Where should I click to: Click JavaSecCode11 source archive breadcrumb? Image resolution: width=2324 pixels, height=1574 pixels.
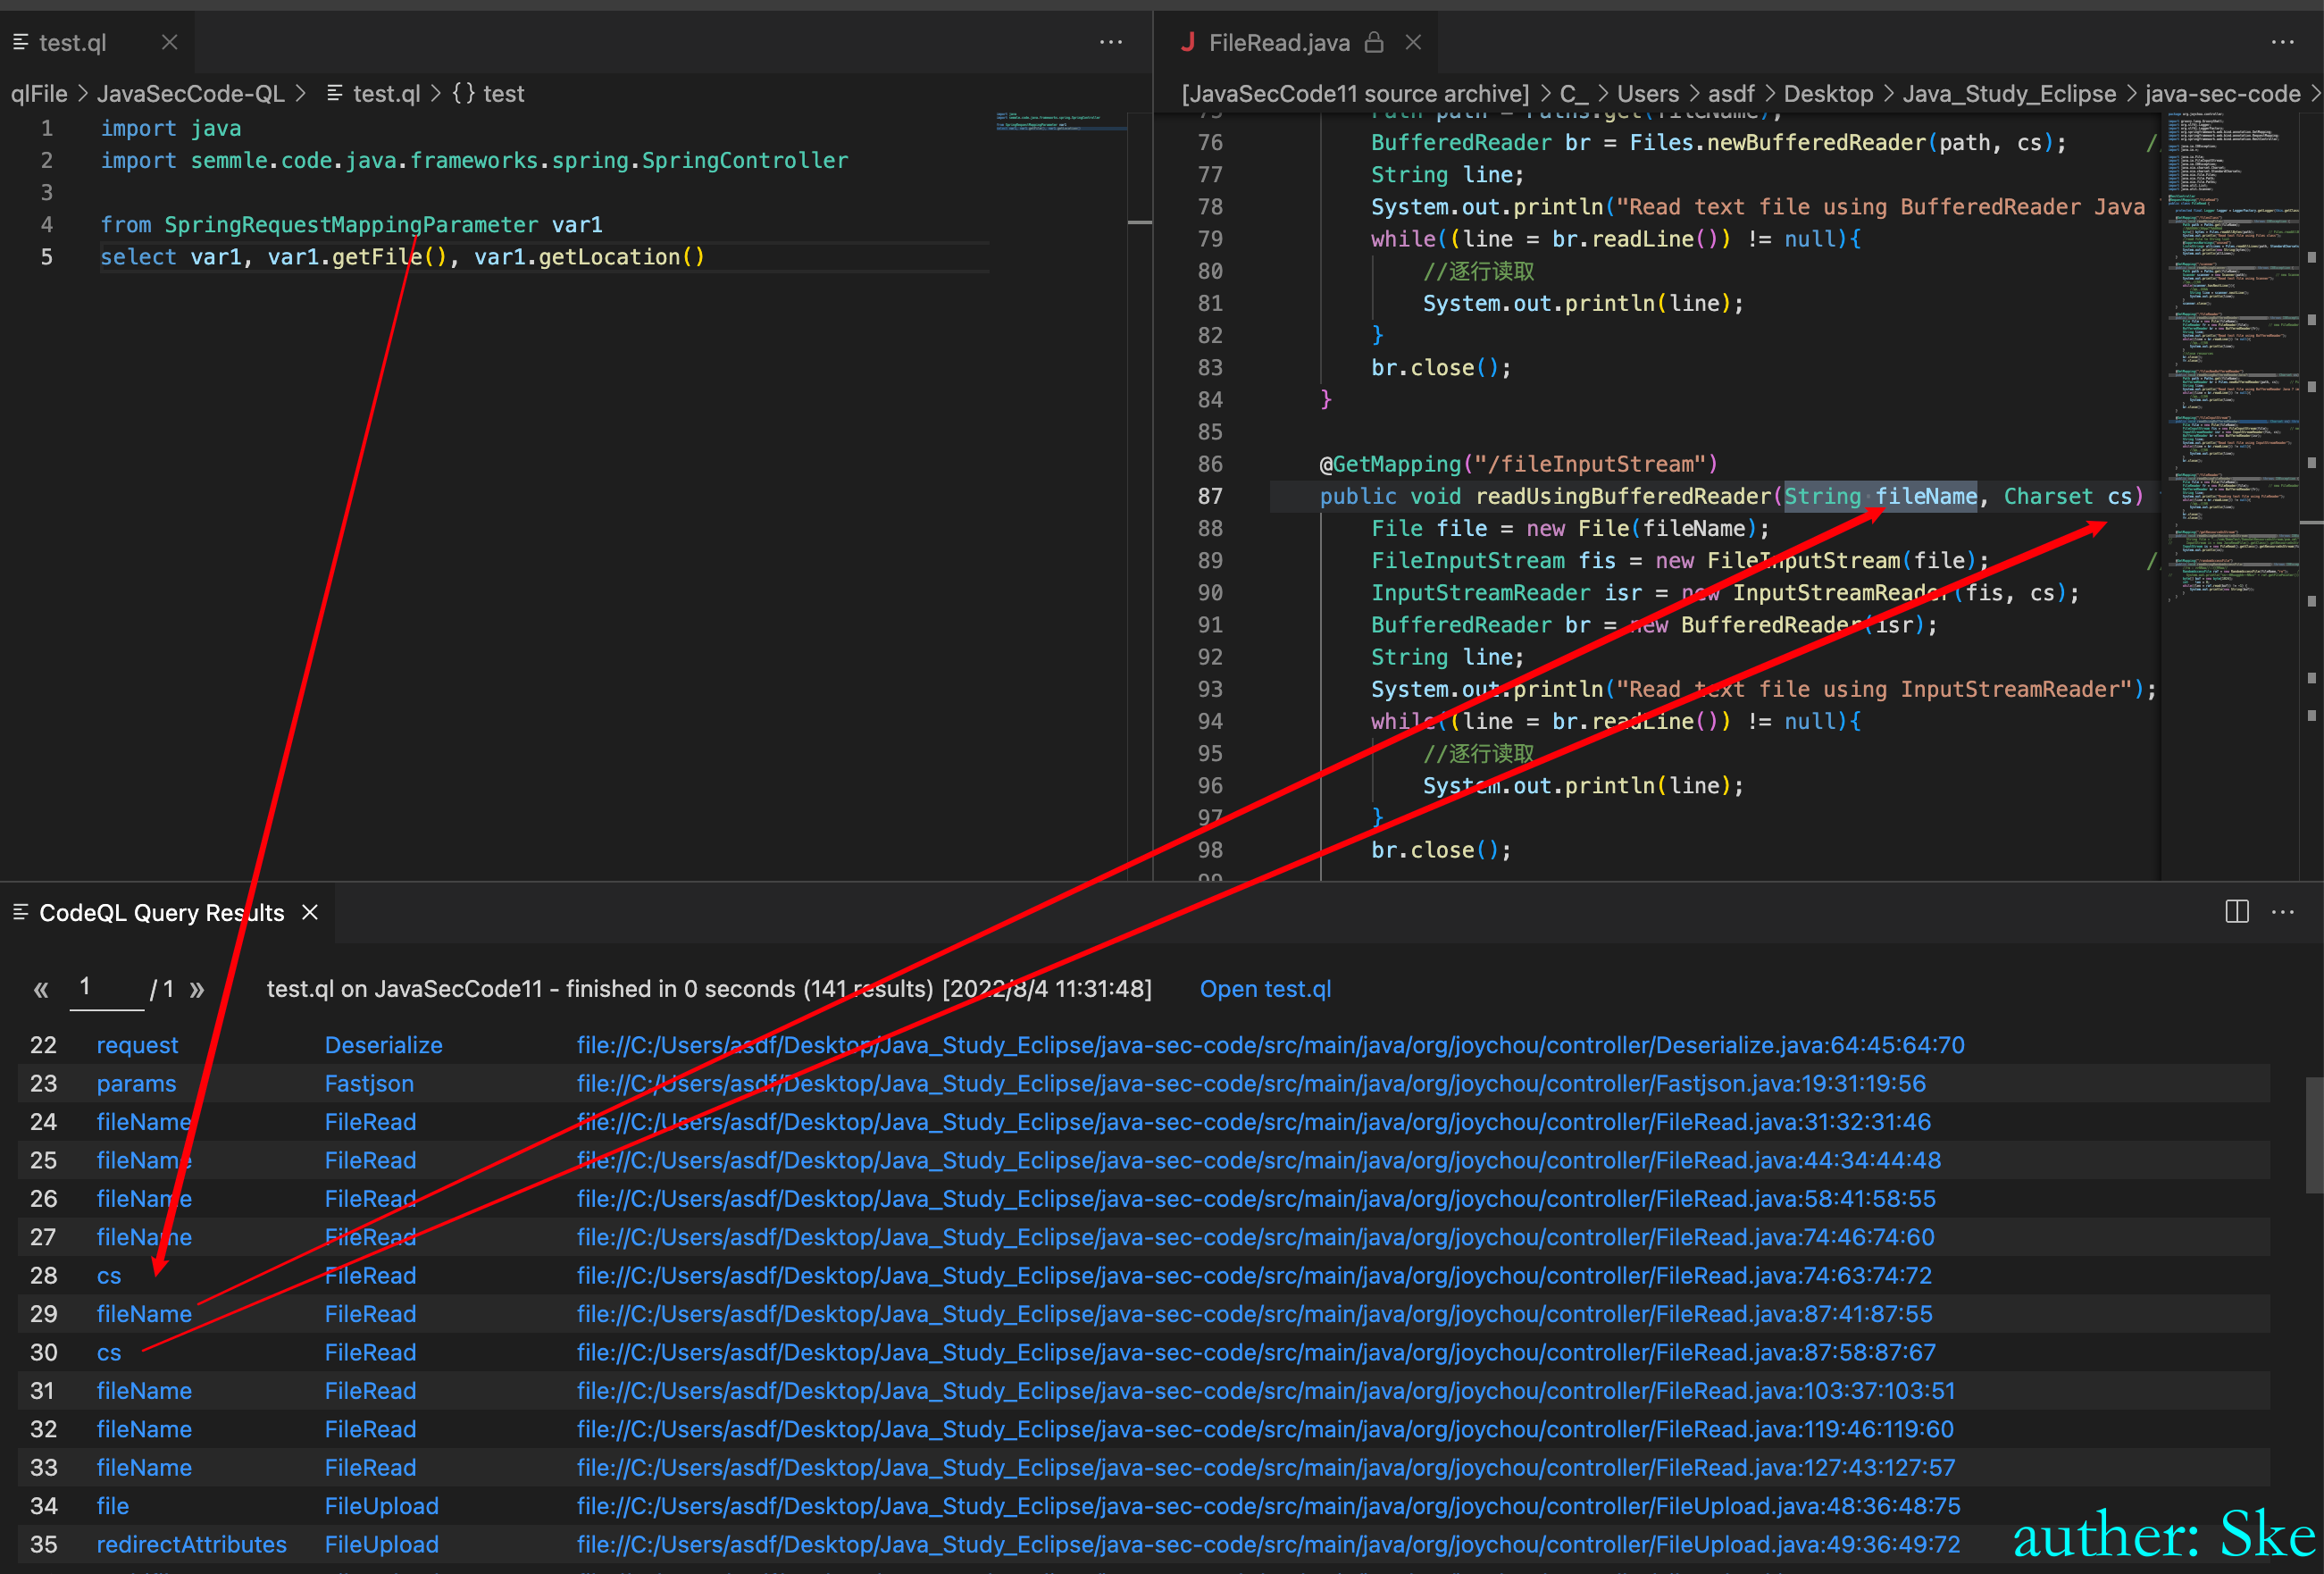tap(1355, 93)
